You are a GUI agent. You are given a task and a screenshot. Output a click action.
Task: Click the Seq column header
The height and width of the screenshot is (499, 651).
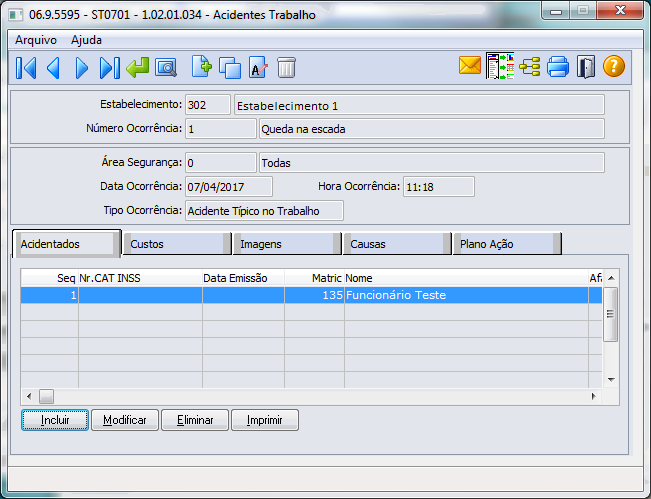49,278
